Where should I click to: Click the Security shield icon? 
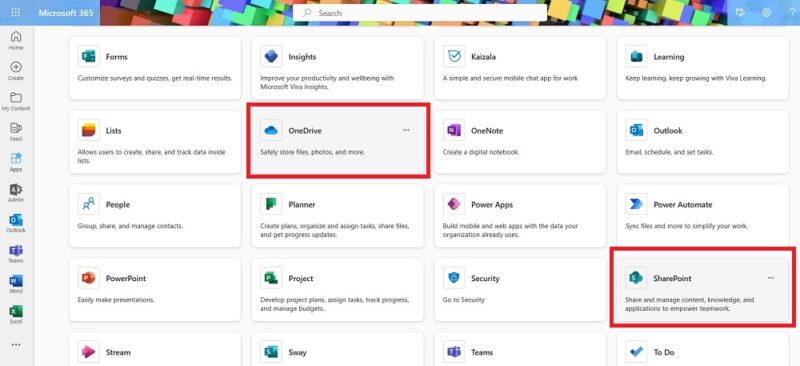tap(454, 278)
